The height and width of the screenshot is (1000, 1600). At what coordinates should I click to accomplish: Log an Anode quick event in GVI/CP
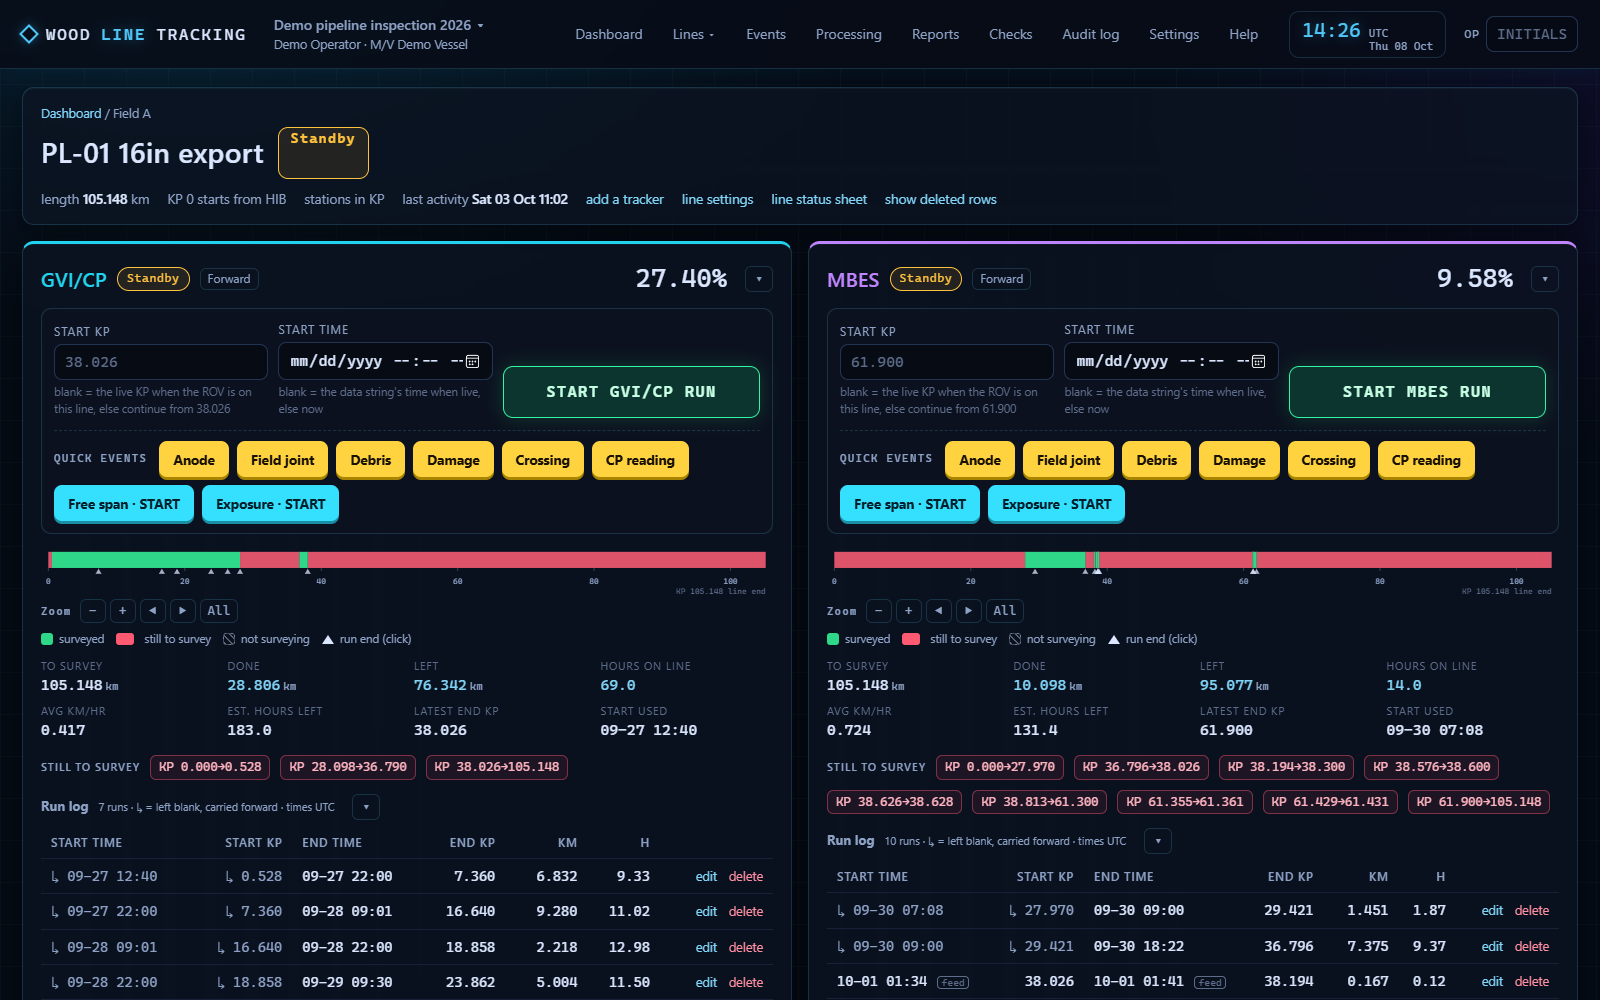[194, 460]
